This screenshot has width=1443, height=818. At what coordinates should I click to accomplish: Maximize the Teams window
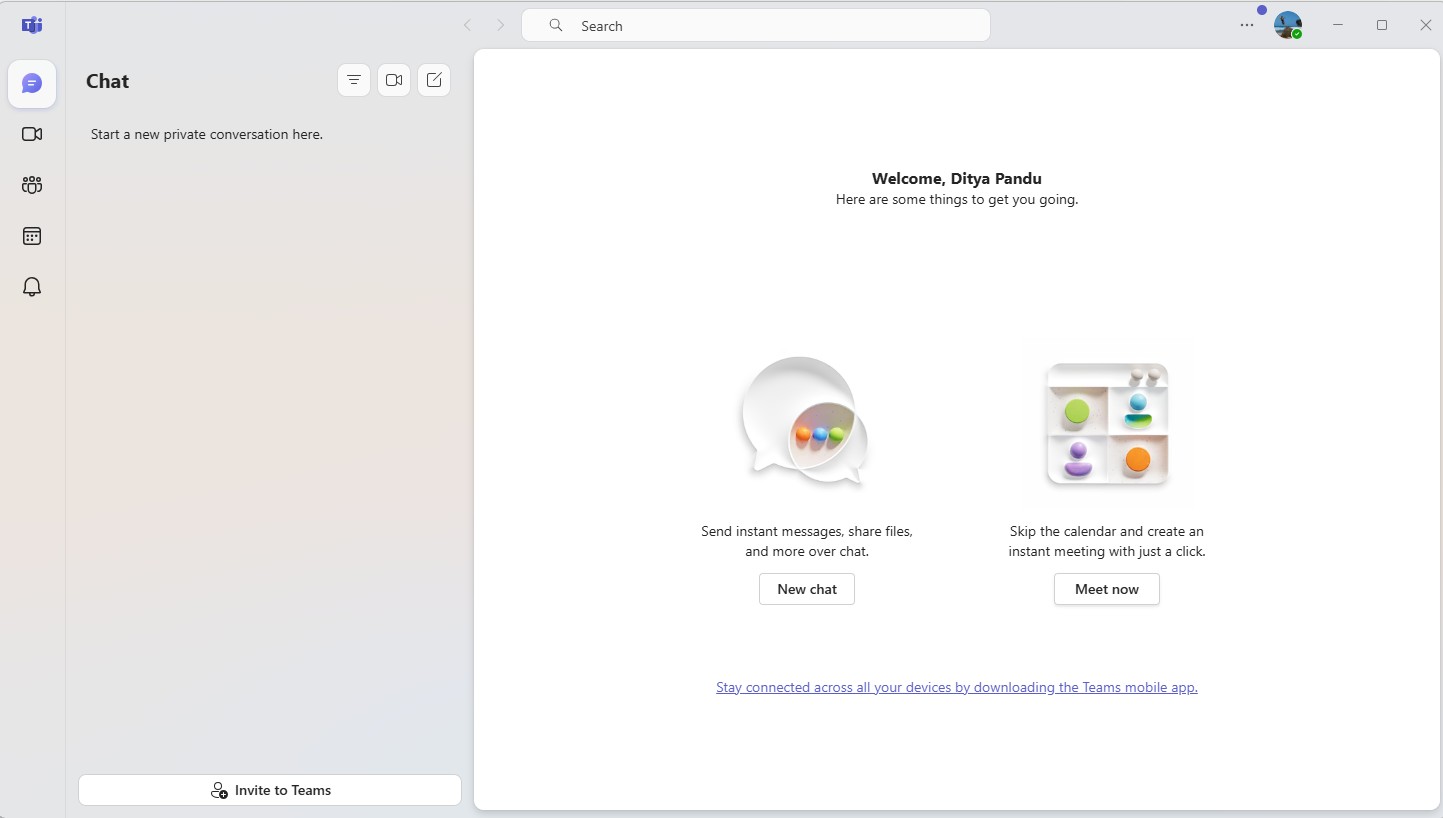[1382, 25]
